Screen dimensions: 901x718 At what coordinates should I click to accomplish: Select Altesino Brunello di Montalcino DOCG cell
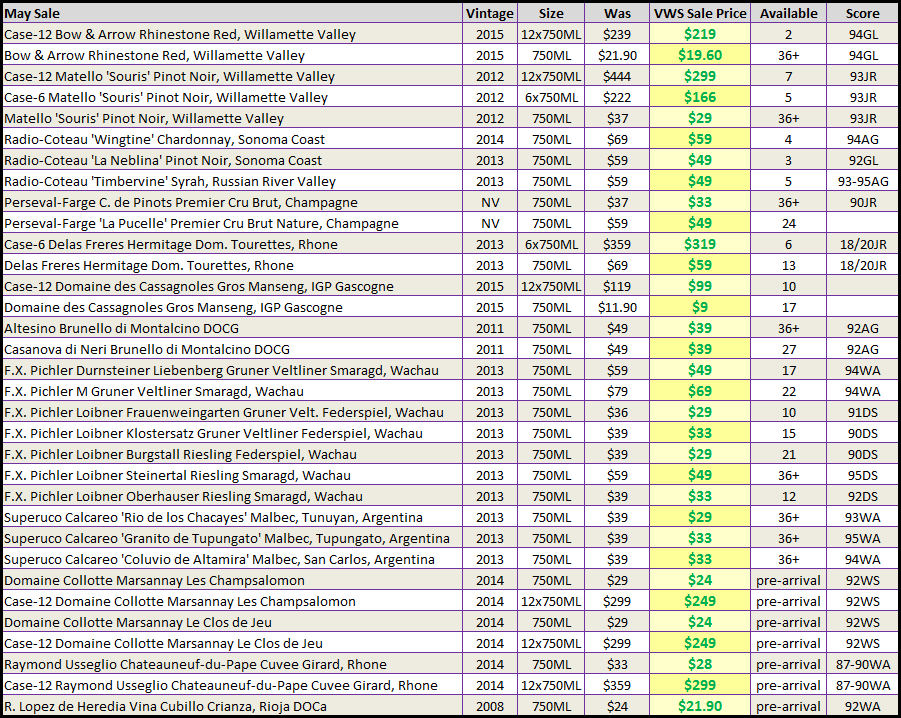pyautogui.click(x=232, y=329)
